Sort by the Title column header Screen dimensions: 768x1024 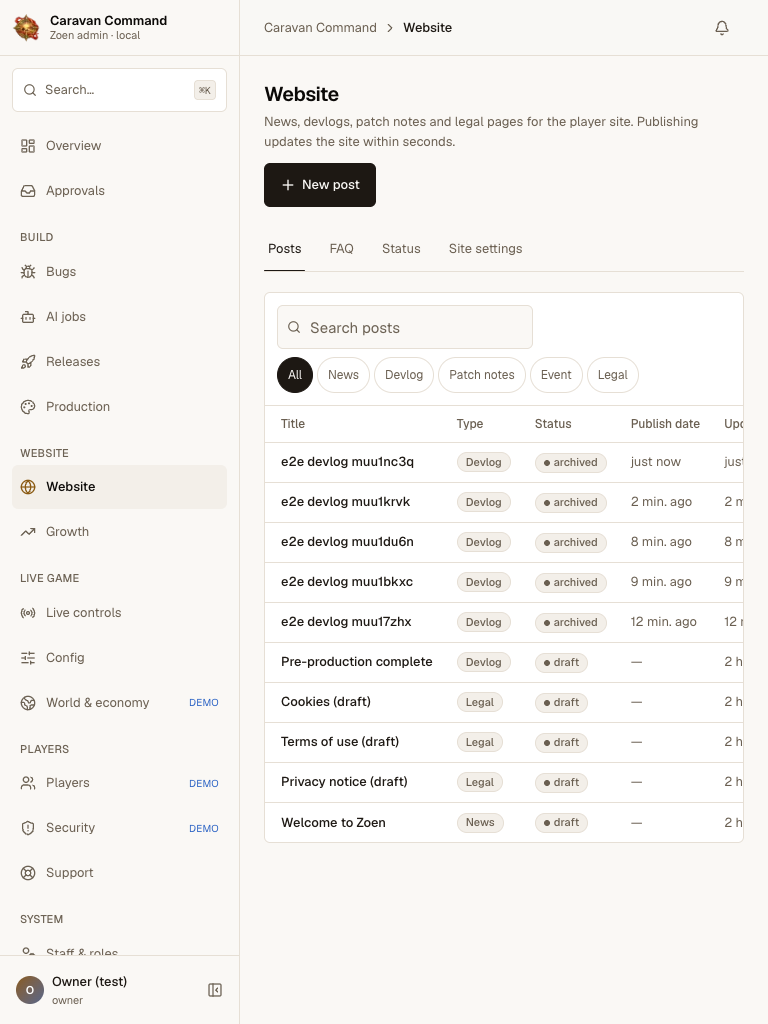(x=293, y=424)
